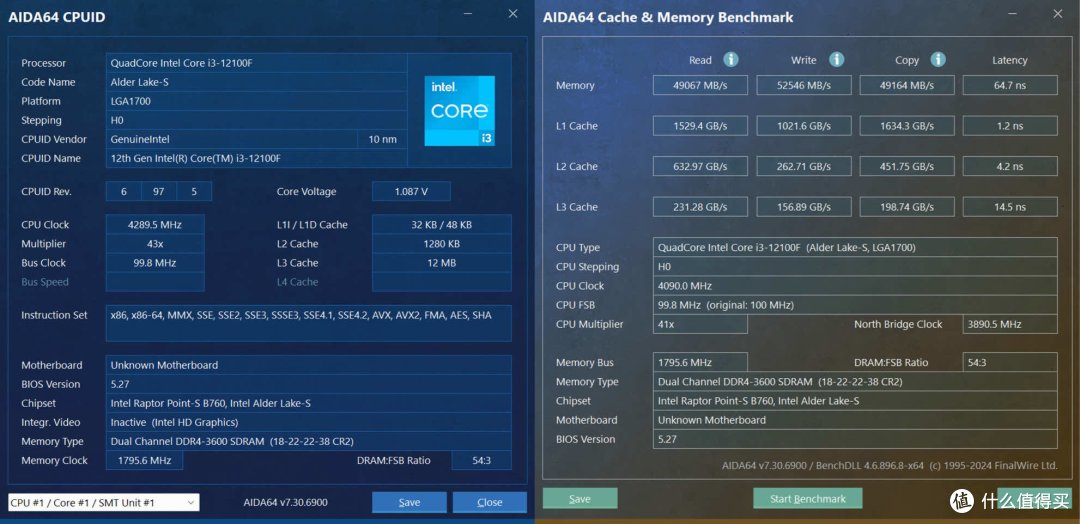Click CPUID Vendor value GenuineIntel
The height and width of the screenshot is (524, 1080).
(232, 139)
